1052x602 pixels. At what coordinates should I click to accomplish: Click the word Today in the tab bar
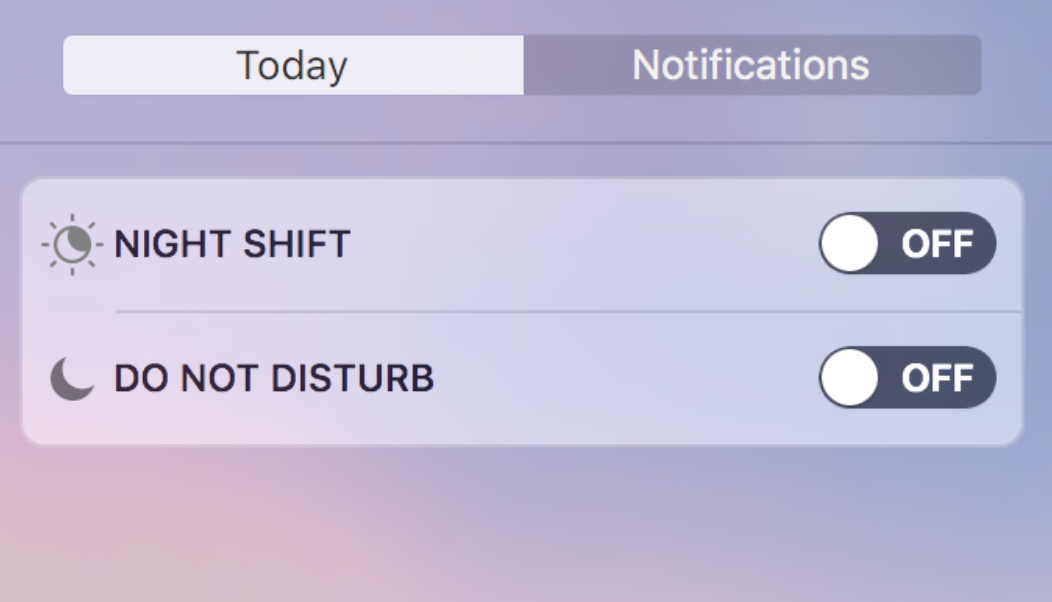click(292, 66)
